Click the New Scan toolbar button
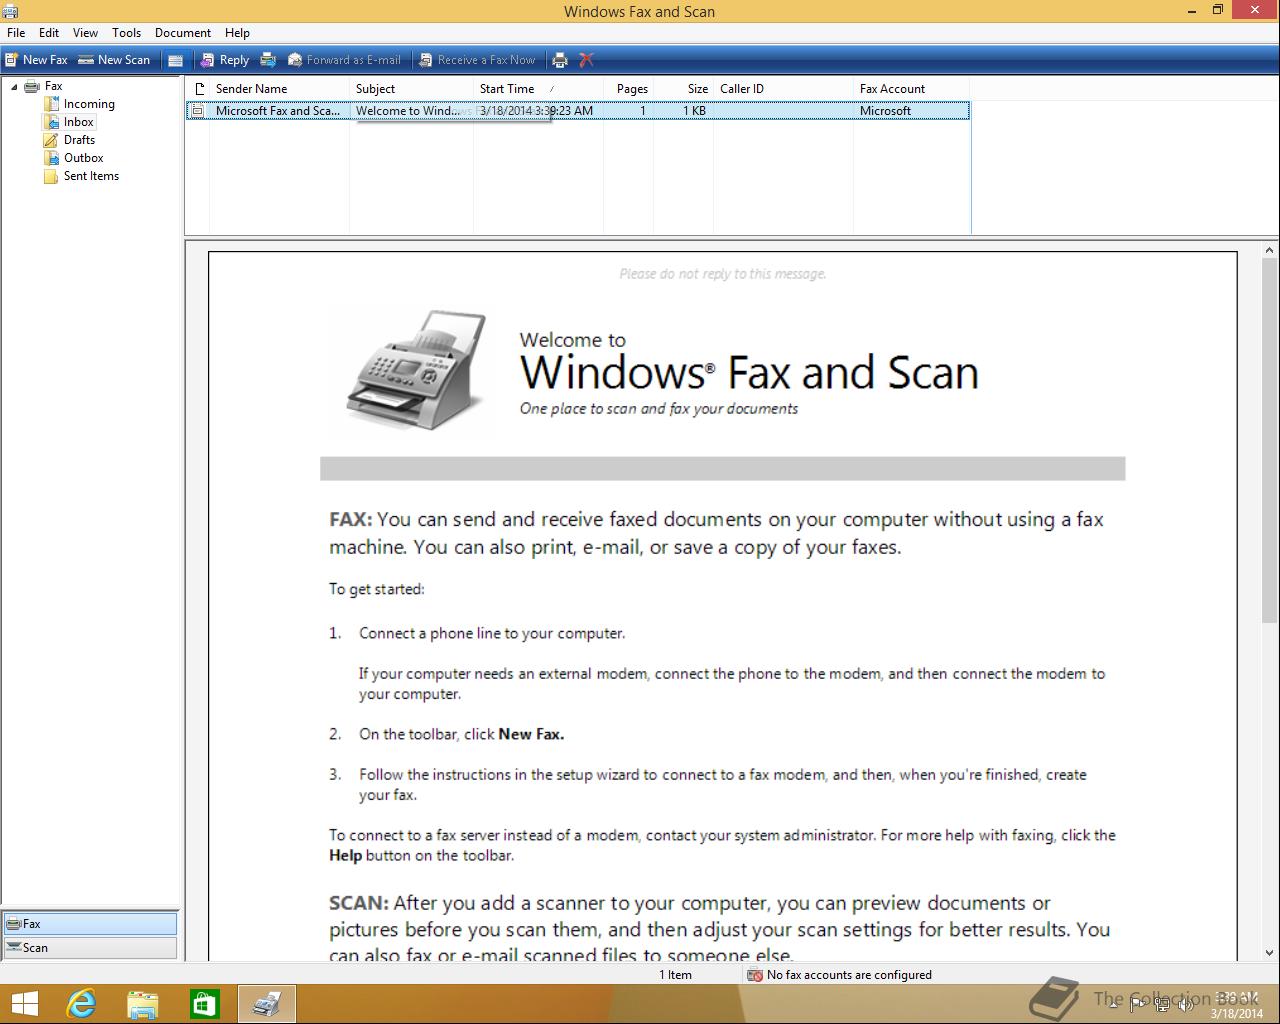Viewport: 1280px width, 1024px height. [x=114, y=60]
